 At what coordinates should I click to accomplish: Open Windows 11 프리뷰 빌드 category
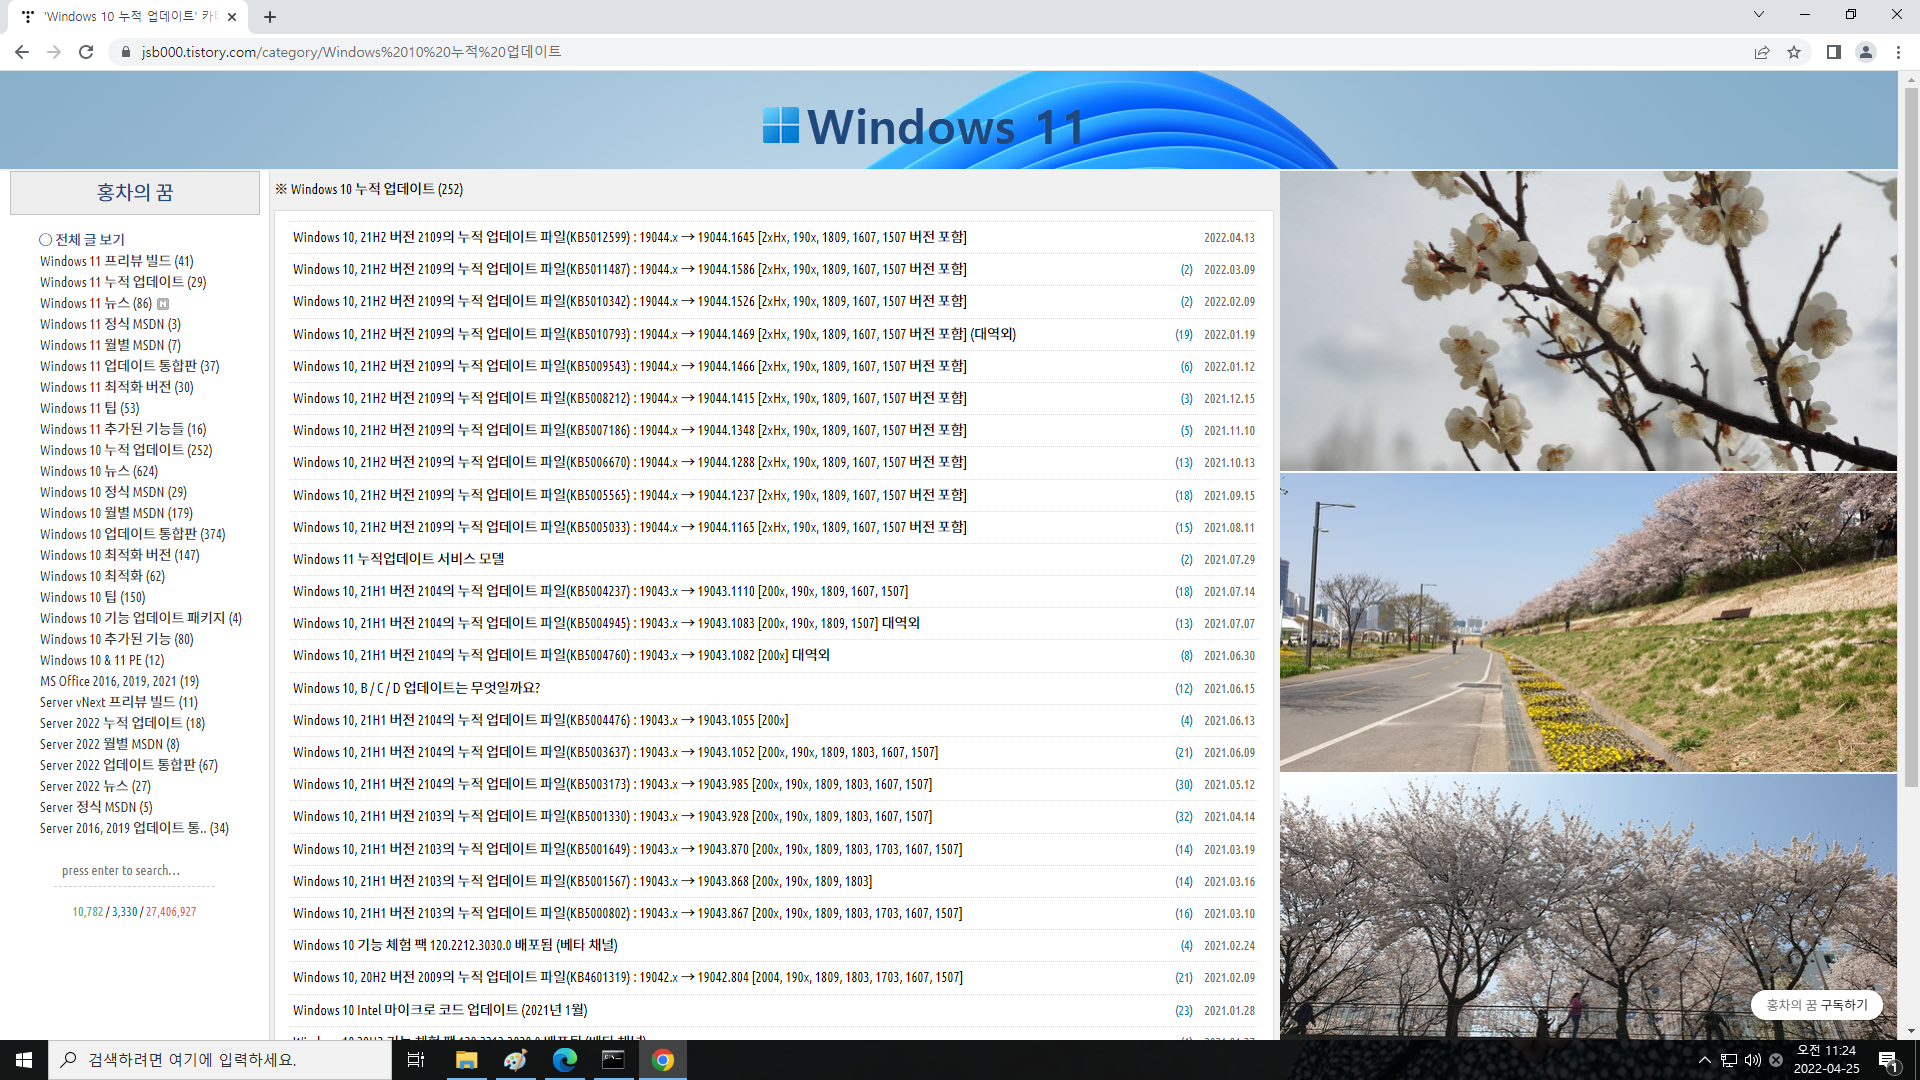(116, 261)
